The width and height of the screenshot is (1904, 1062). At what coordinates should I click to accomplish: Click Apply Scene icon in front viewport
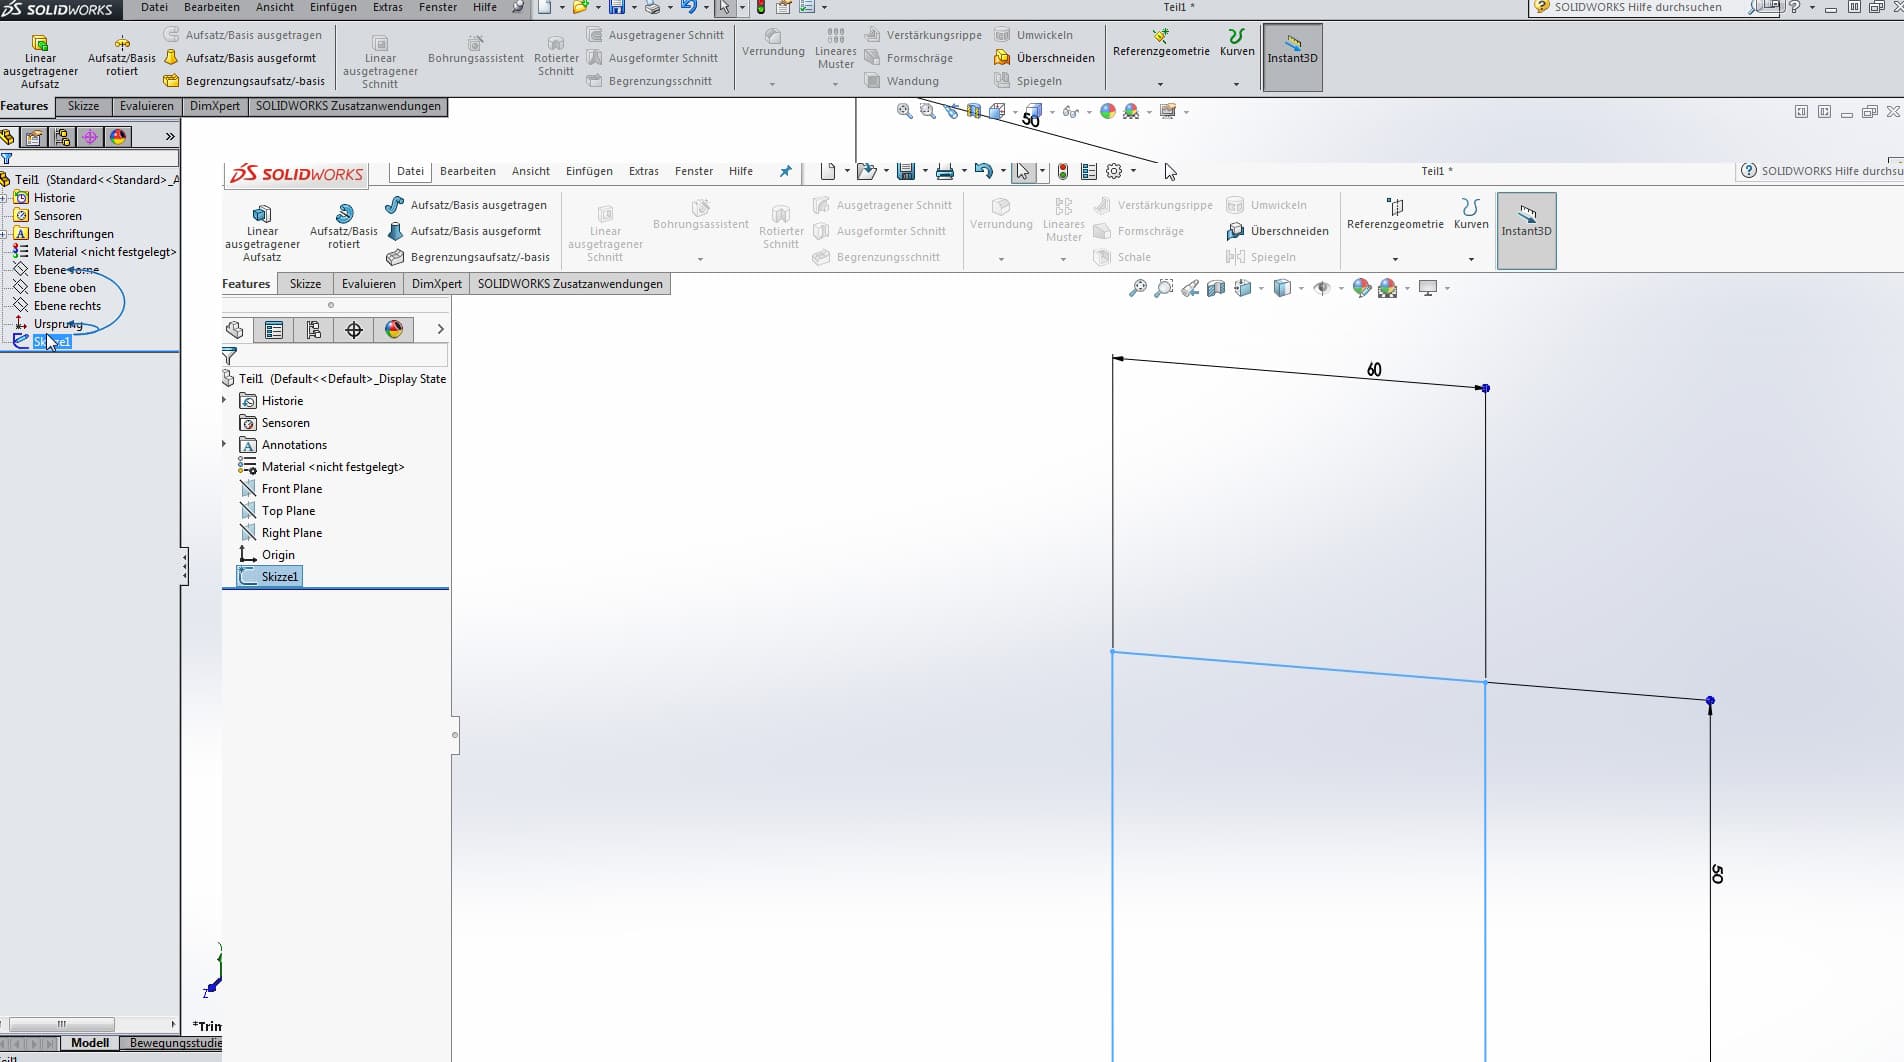coord(1387,288)
